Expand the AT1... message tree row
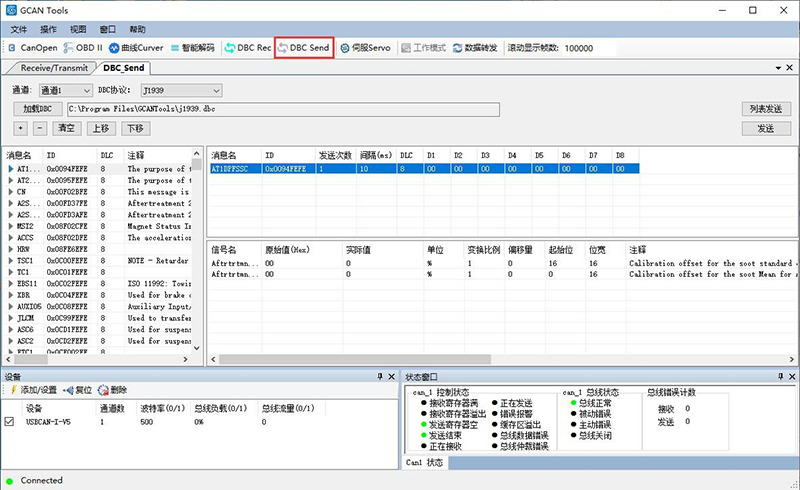 (x=10, y=169)
